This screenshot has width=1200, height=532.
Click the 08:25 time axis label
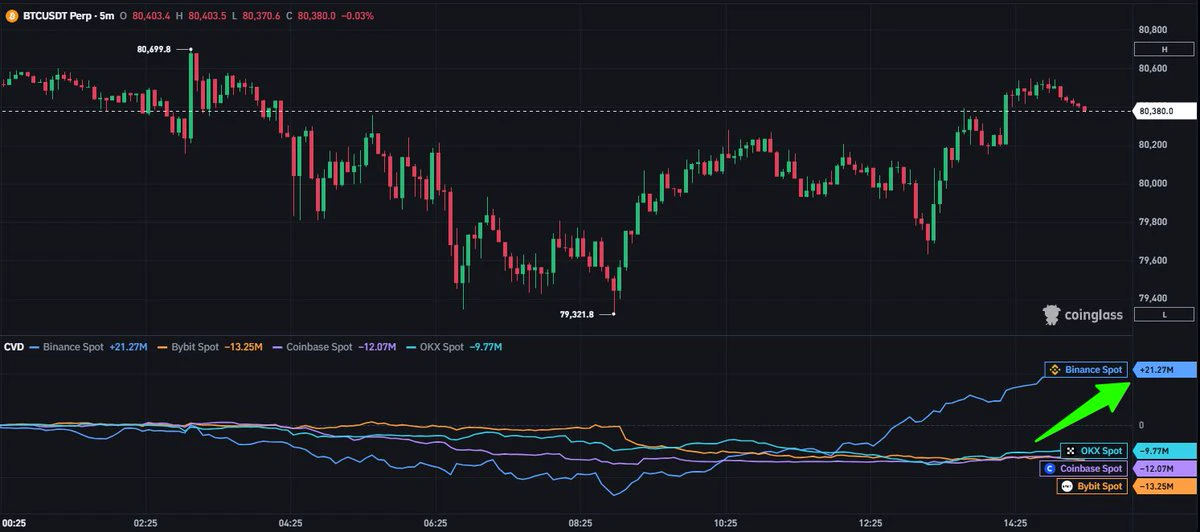pos(580,522)
